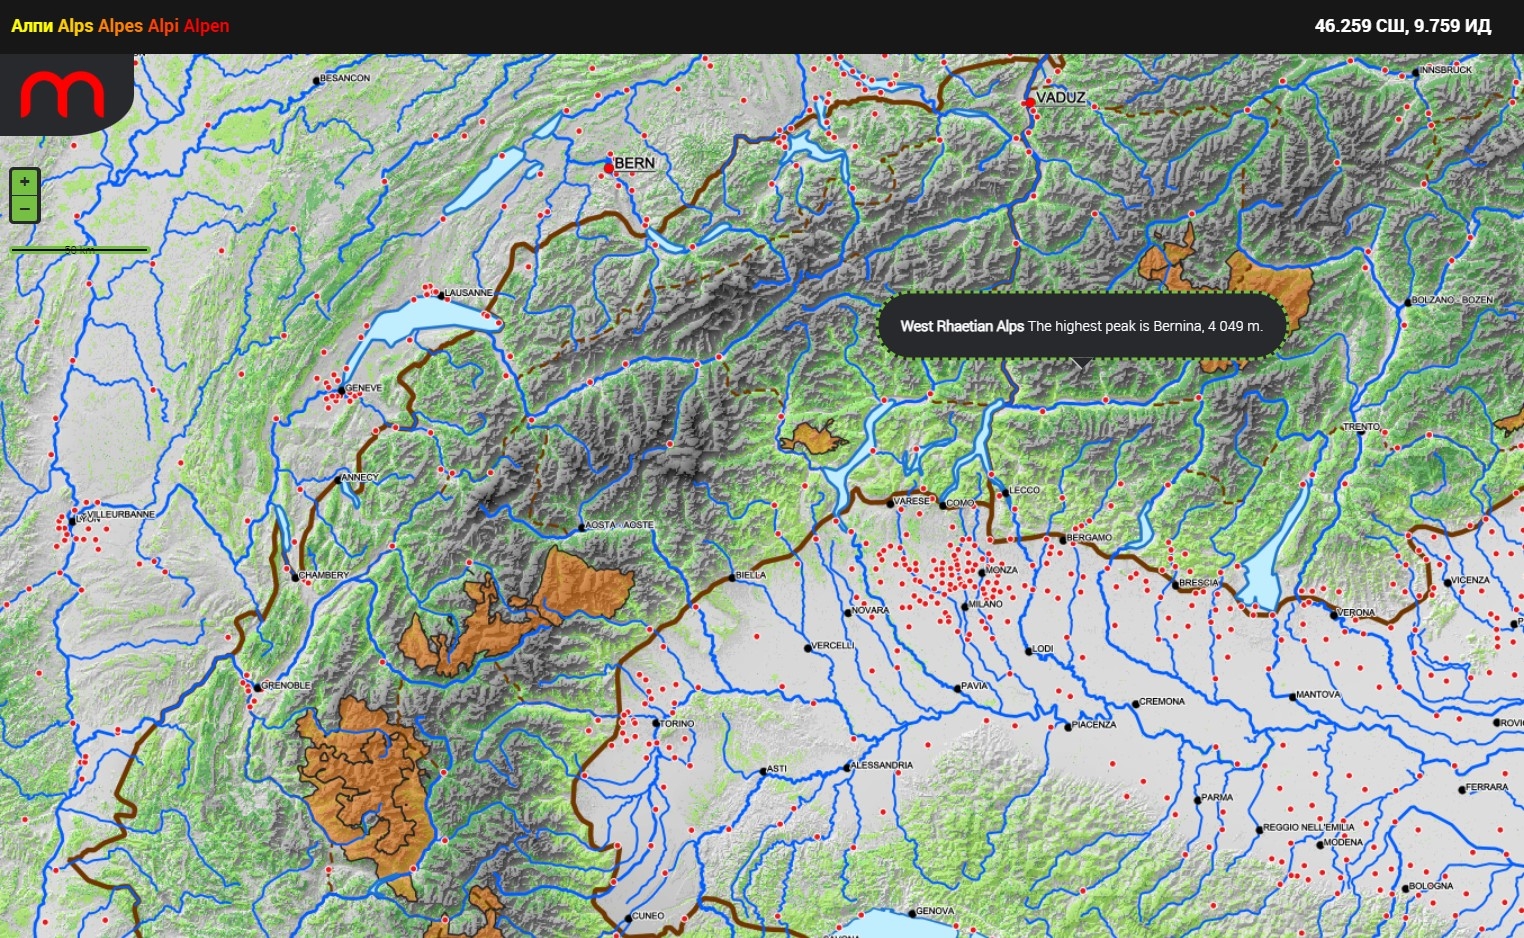Click the GENEVE city marker dot

342,390
